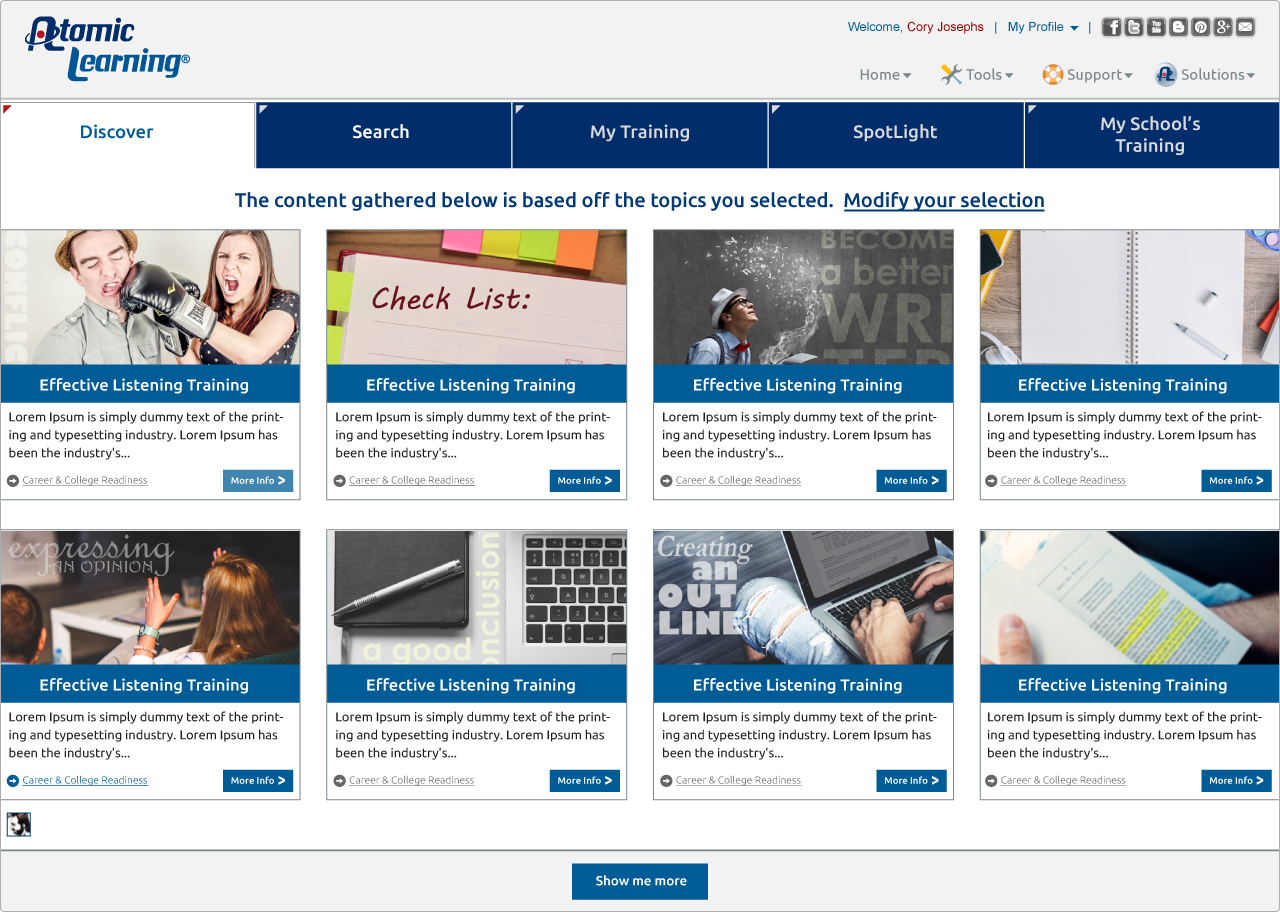Expand the Home dropdown menu

885,75
